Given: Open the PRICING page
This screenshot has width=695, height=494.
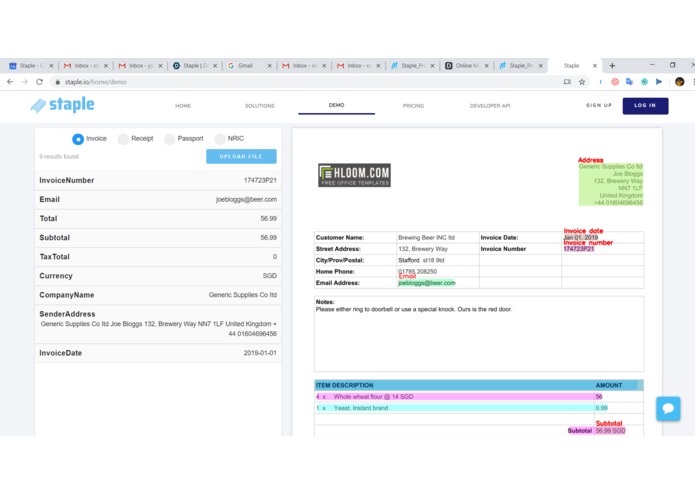Looking at the screenshot, I should tap(413, 106).
